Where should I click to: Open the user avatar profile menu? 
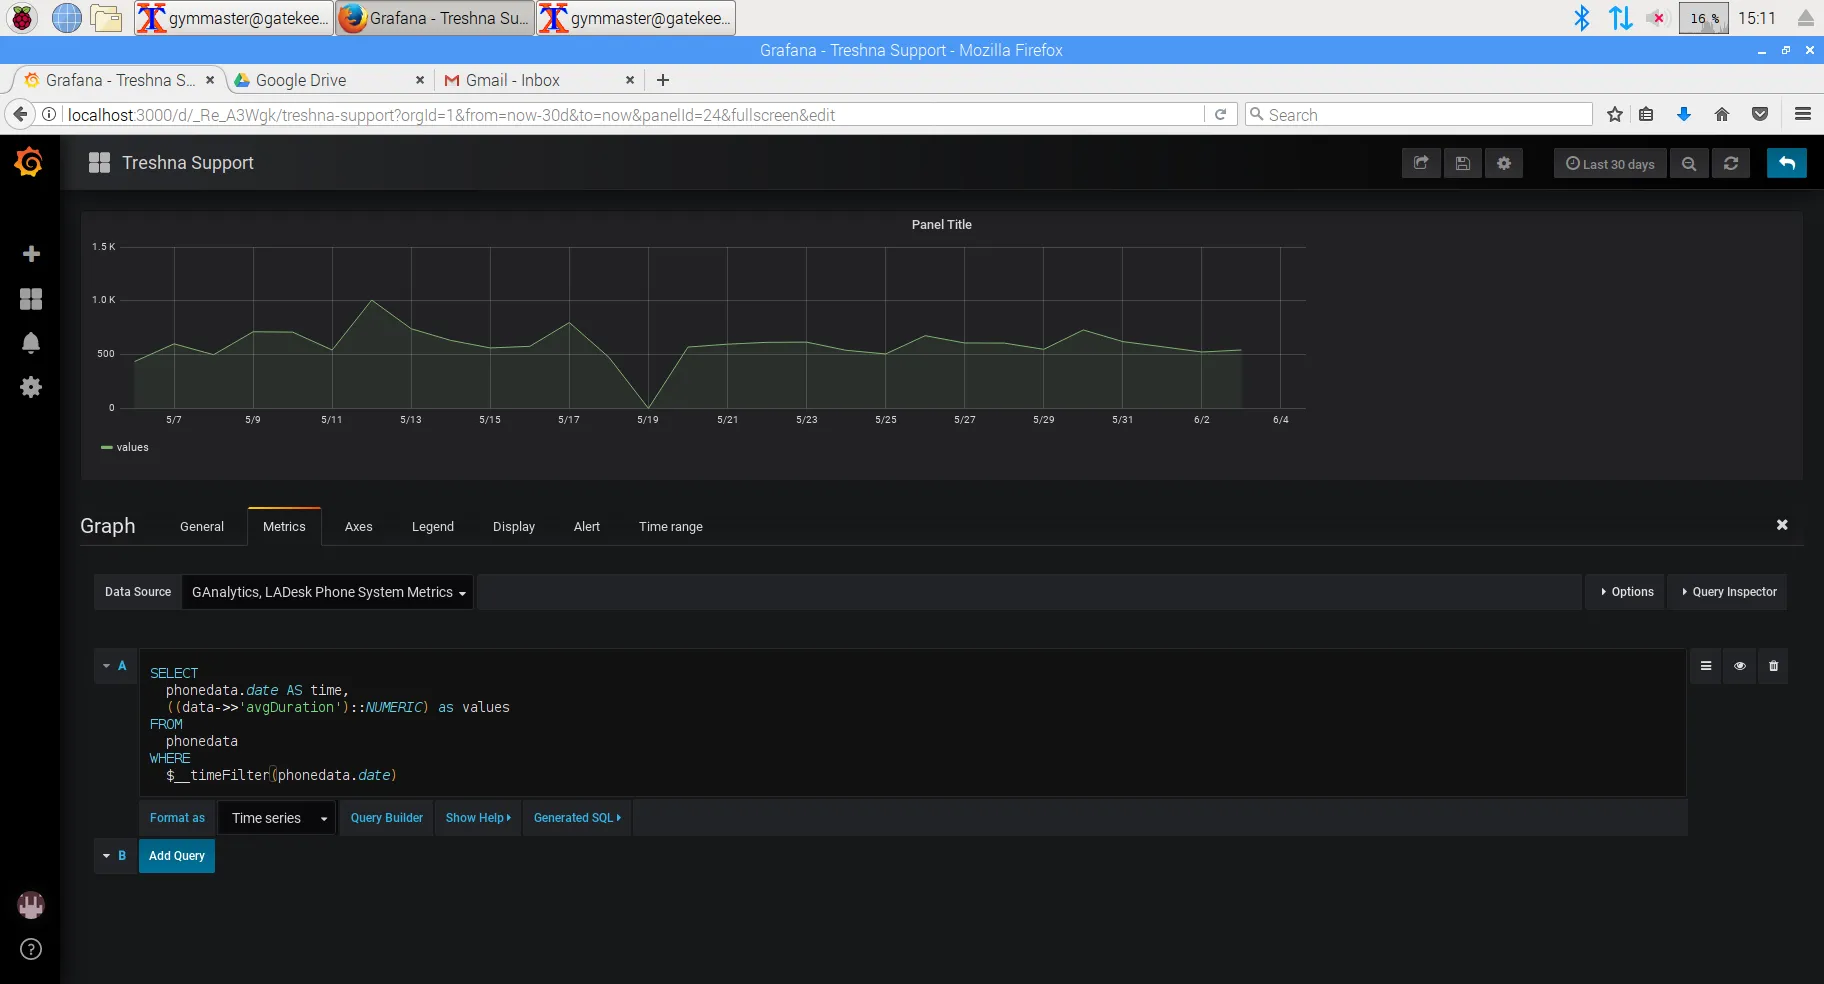click(x=31, y=905)
